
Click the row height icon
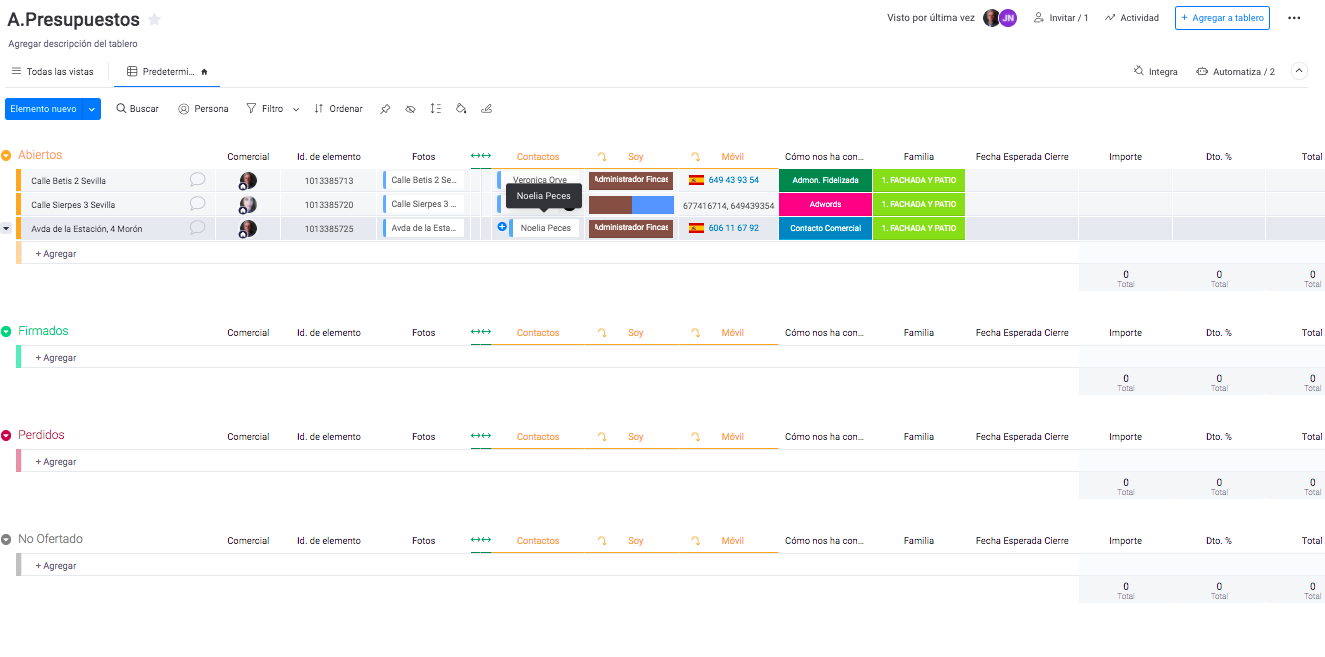point(435,109)
